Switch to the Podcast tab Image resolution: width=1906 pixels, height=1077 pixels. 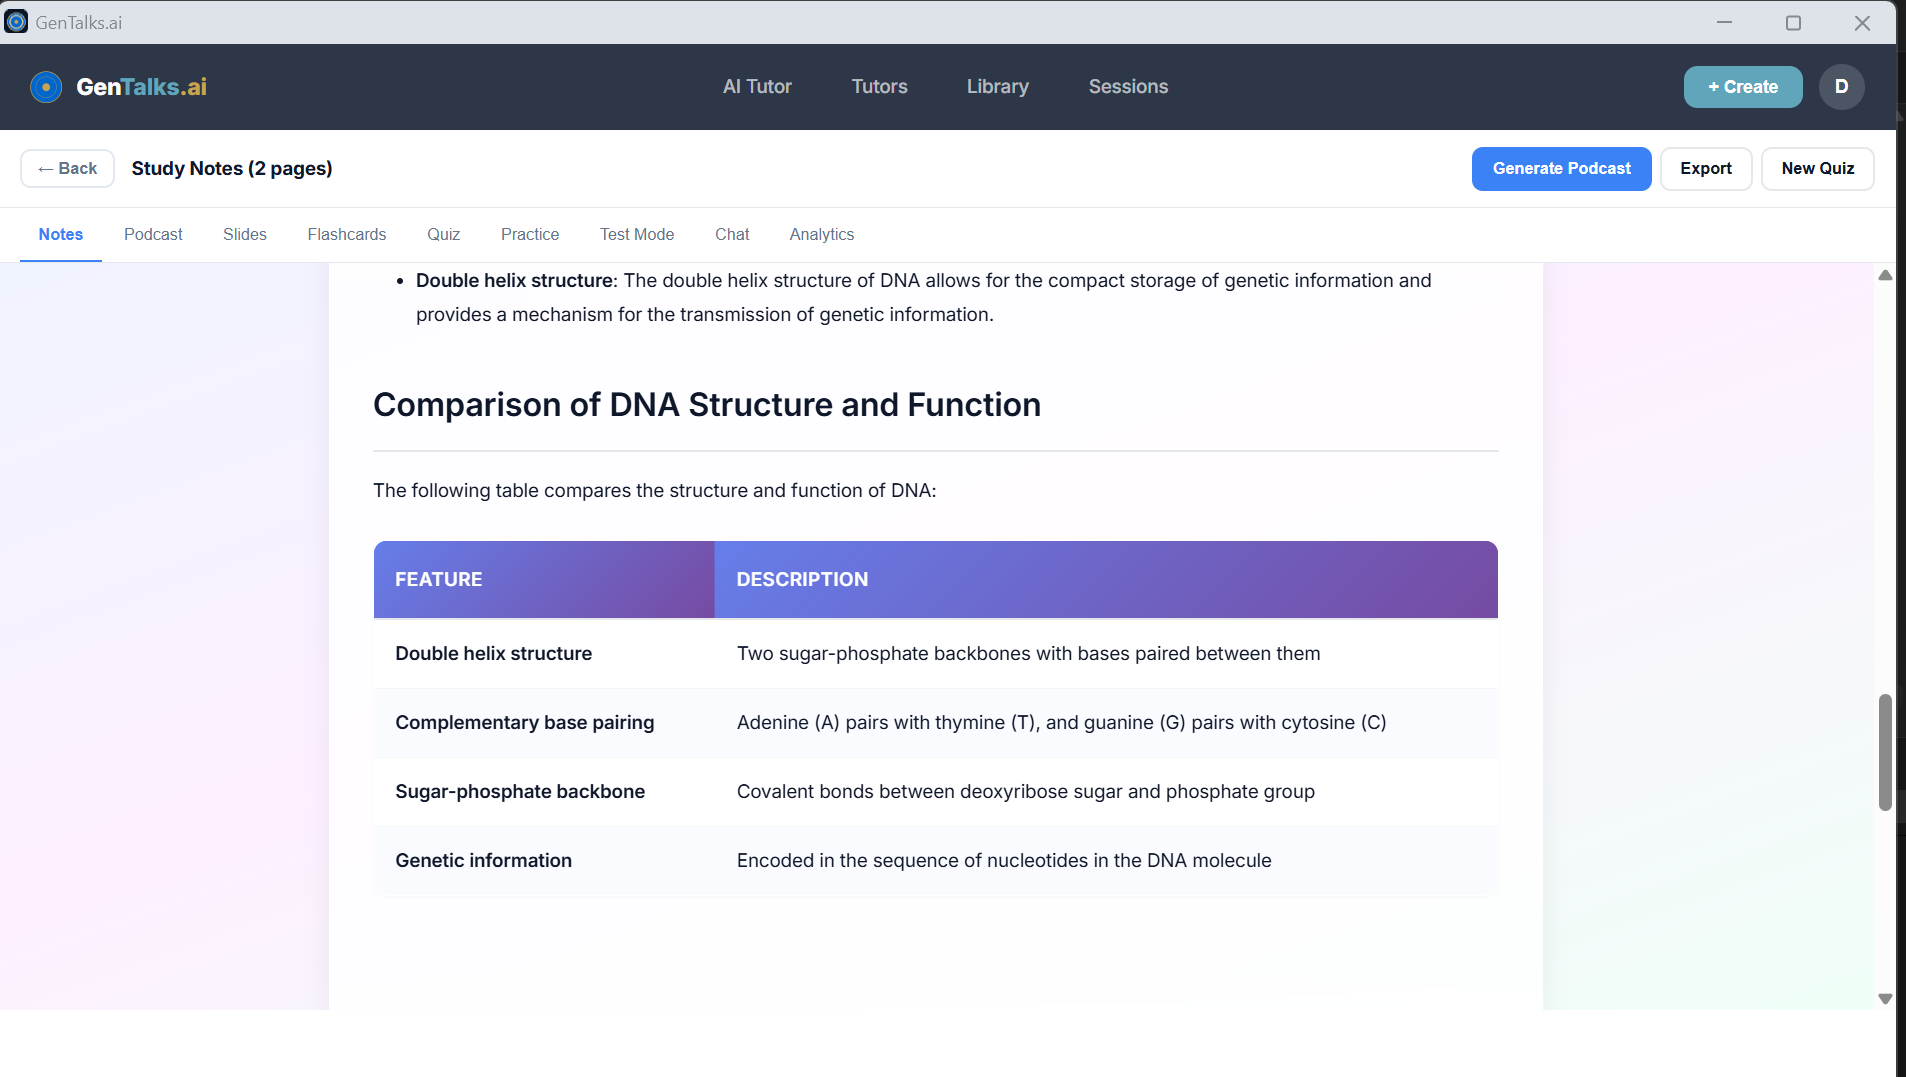tap(153, 234)
